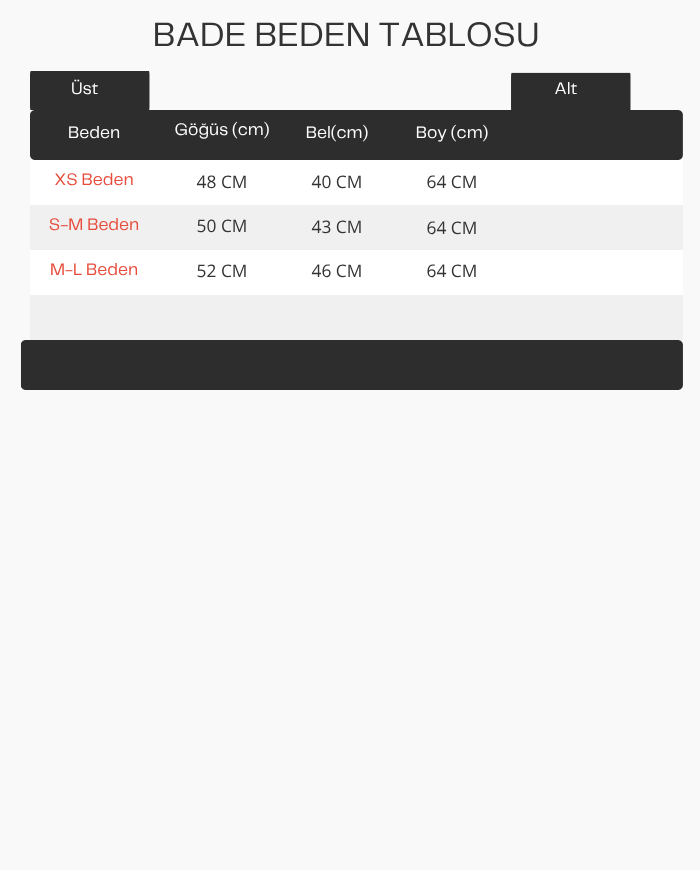This screenshot has width=700, height=870.
Task: Click the M-L row 64 CM length
Action: pyautogui.click(x=452, y=271)
